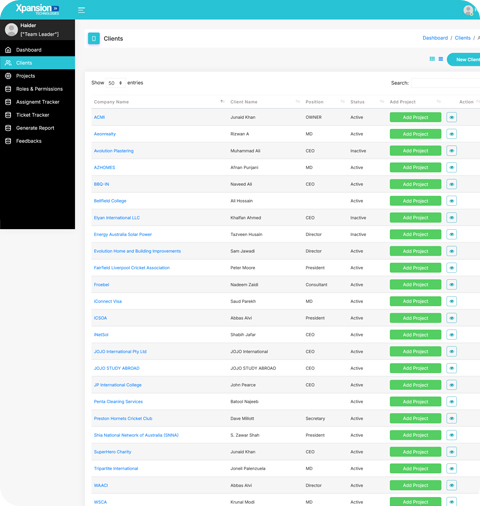Image resolution: width=480 pixels, height=506 pixels.
Task: Open the ACMI company link
Action: (x=99, y=117)
